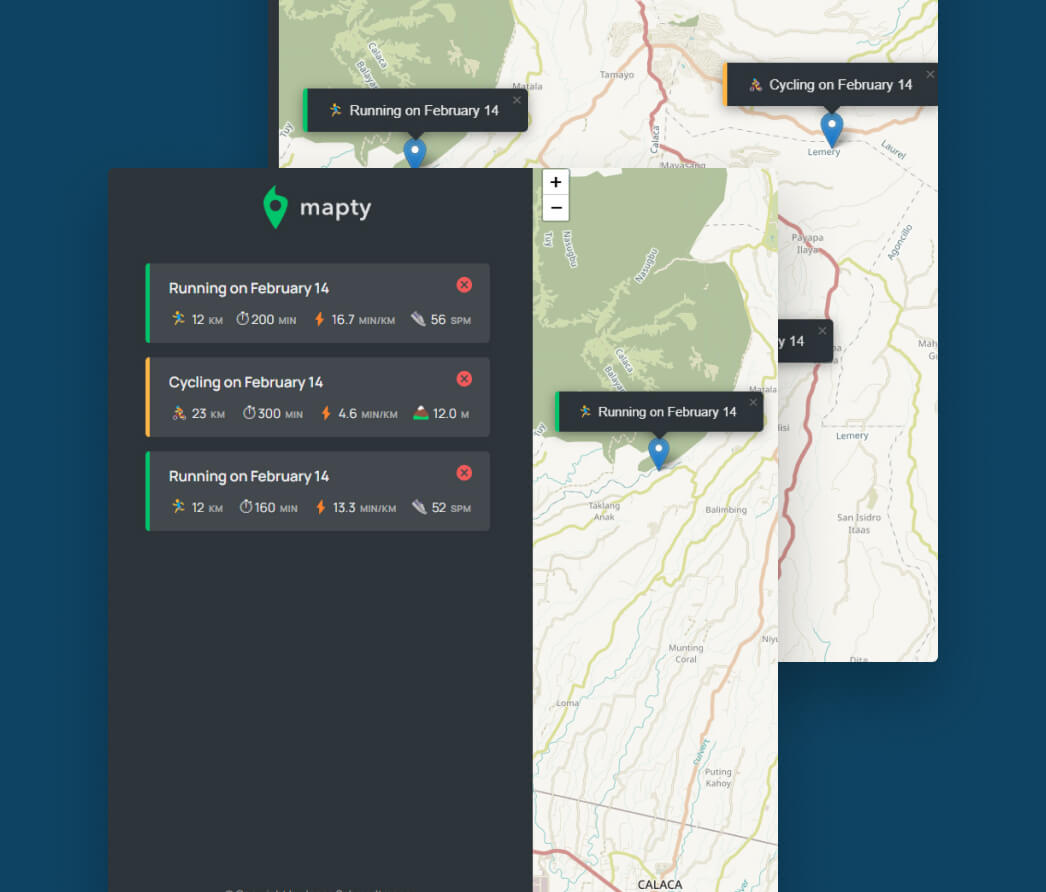Click the runner icon in the back window Running popup
The image size is (1046, 892).
point(336,110)
